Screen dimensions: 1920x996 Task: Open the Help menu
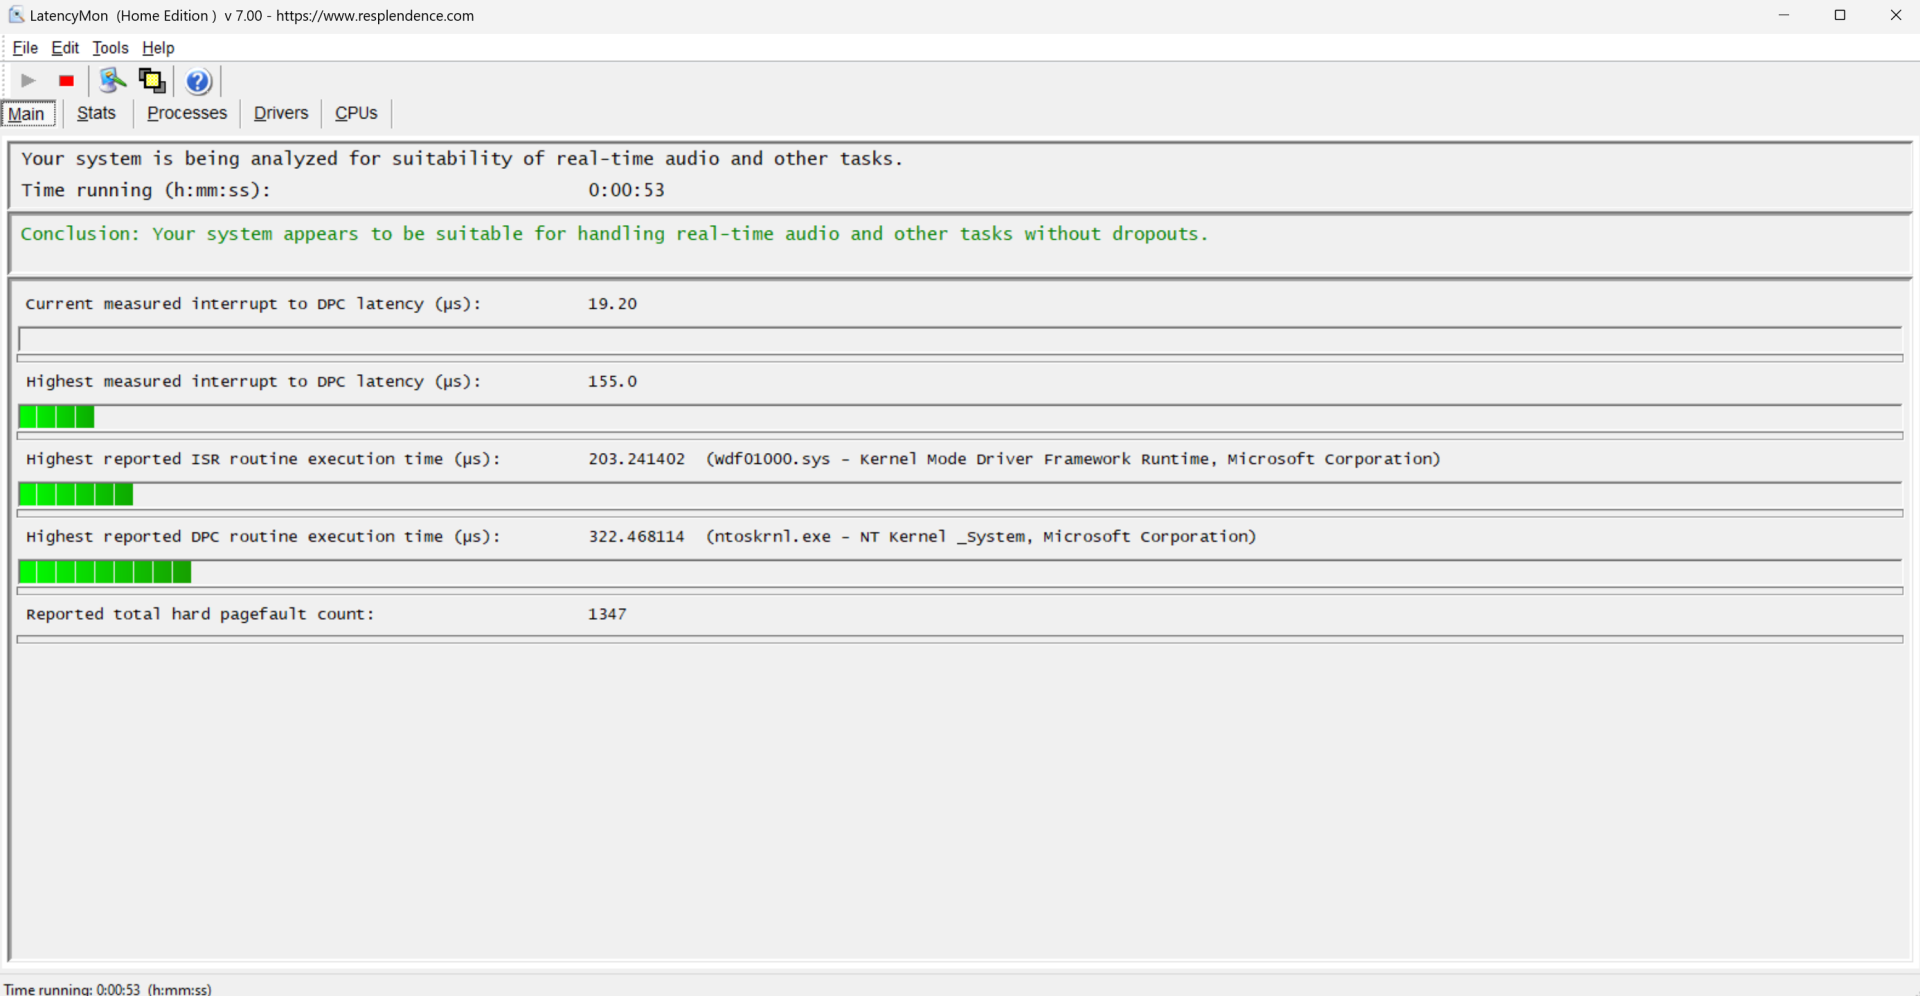pos(158,48)
